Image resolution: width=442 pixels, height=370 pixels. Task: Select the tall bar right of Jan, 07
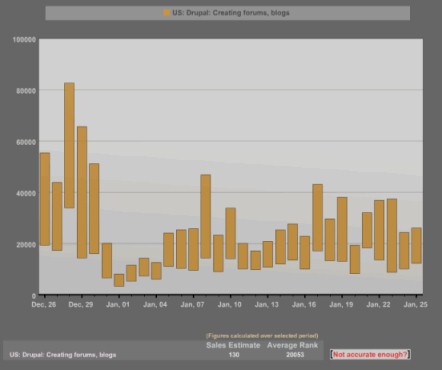[x=205, y=216]
